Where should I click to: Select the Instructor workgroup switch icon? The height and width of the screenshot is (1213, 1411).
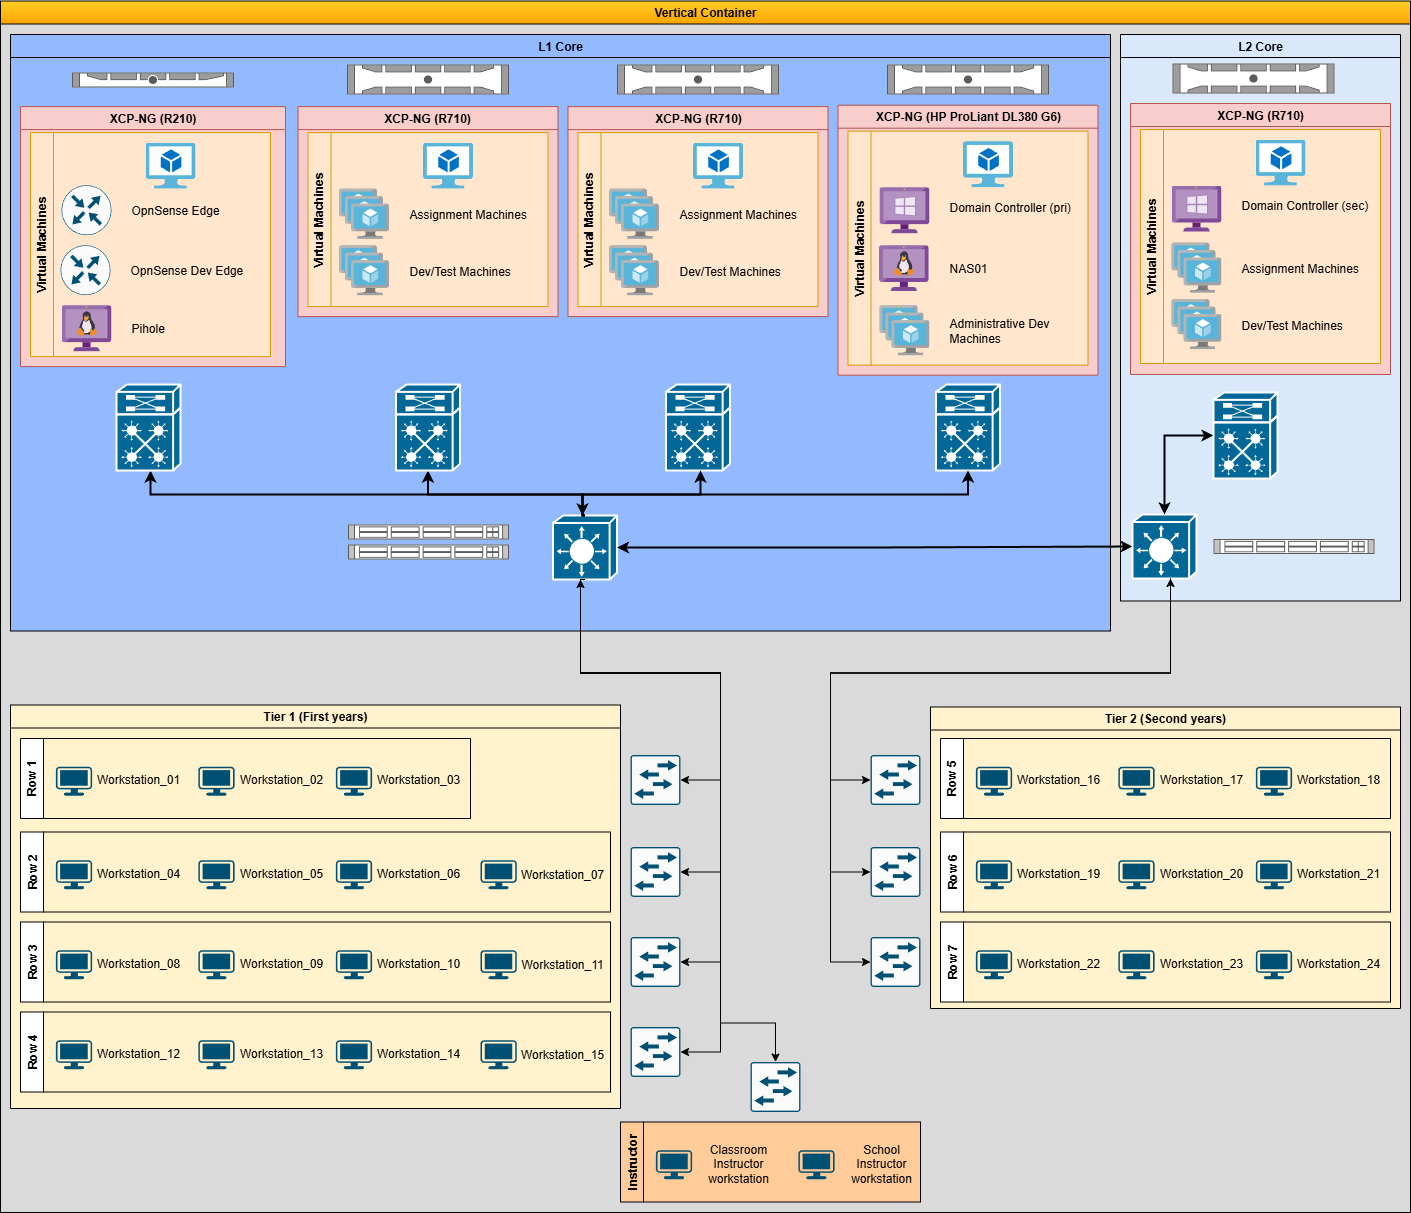tap(775, 1087)
